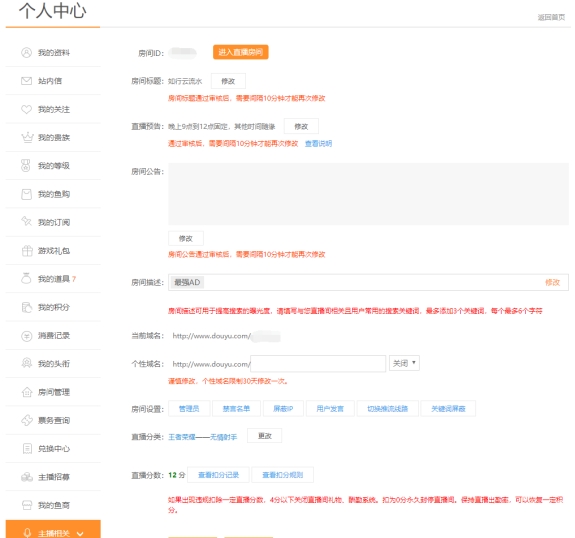Image resolution: width=575 pixels, height=538 pixels.
Task: Open 我的鱼商 in the sidebar
Action: (x=53, y=505)
